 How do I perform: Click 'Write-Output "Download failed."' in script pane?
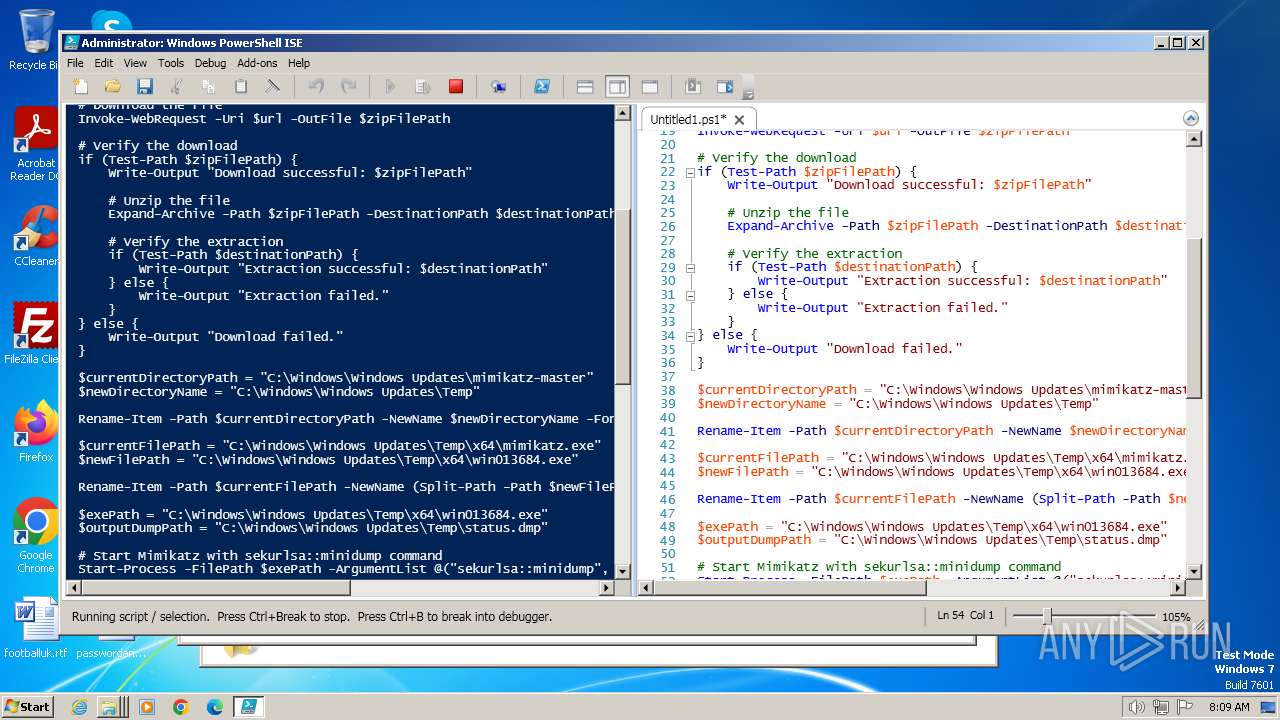click(845, 349)
